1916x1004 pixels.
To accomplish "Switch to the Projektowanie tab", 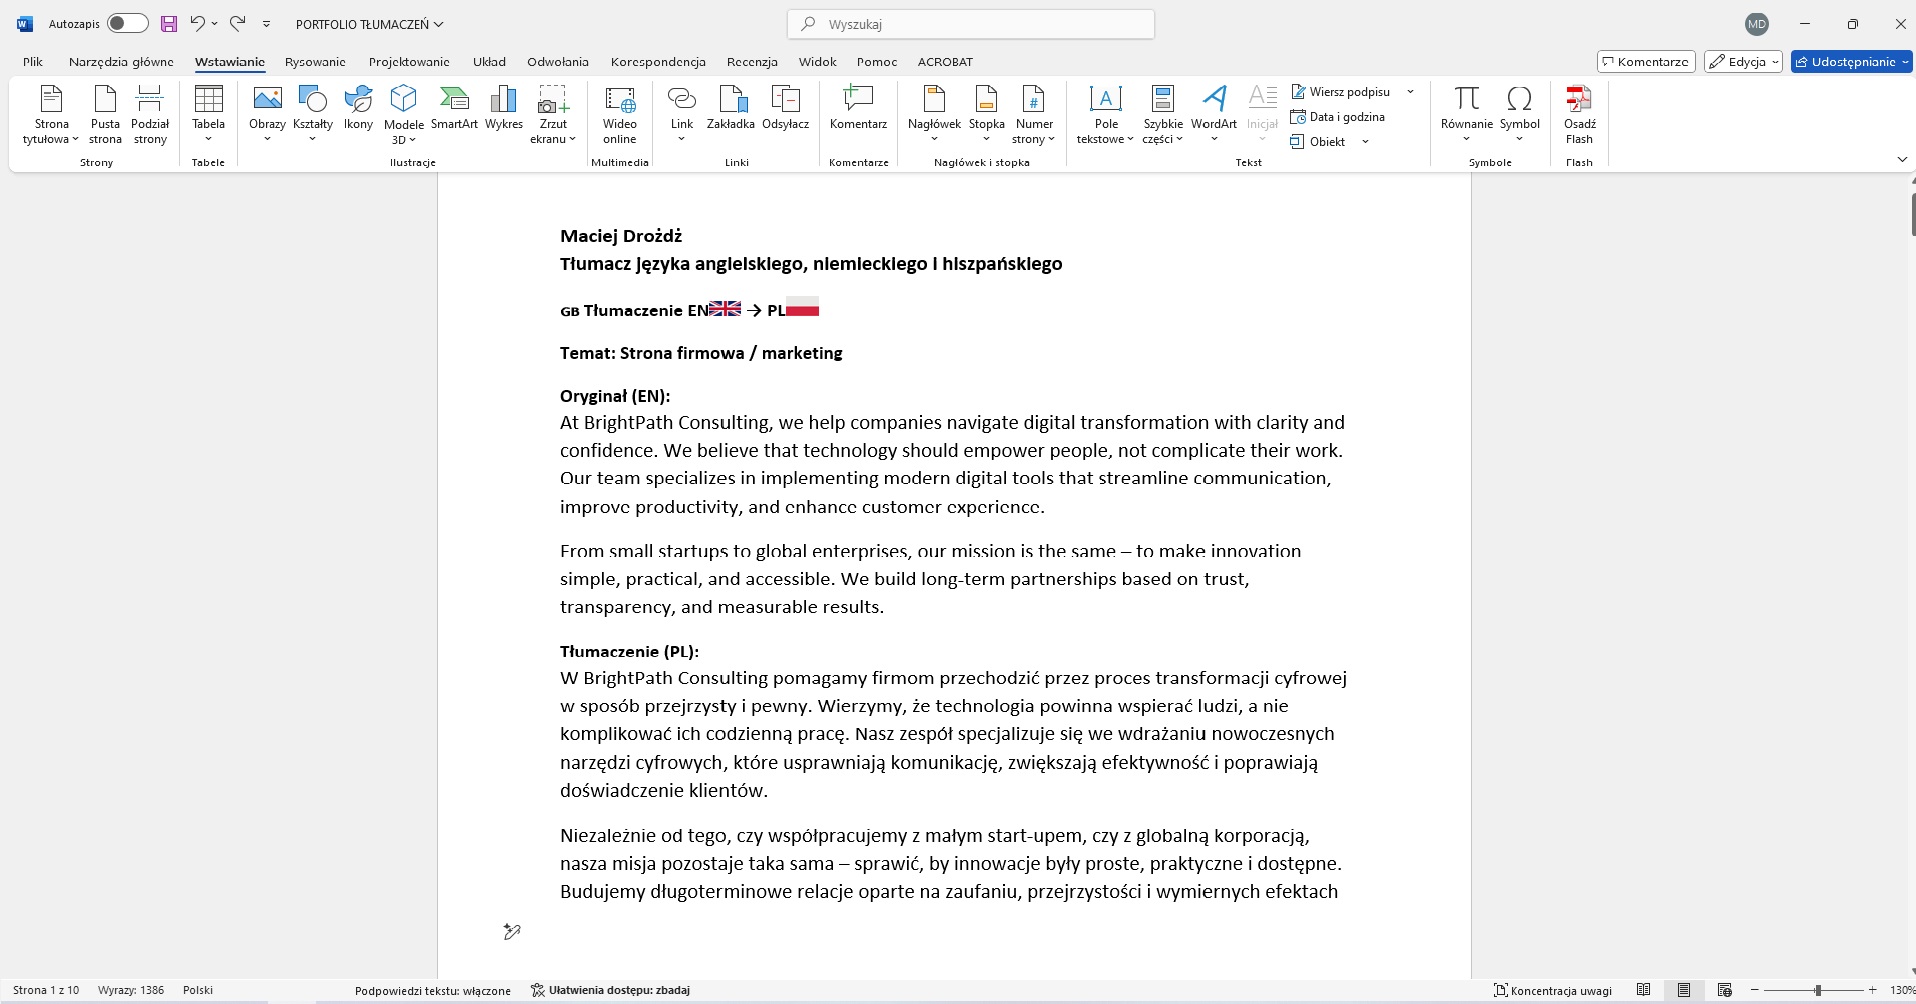I will pyautogui.click(x=409, y=62).
